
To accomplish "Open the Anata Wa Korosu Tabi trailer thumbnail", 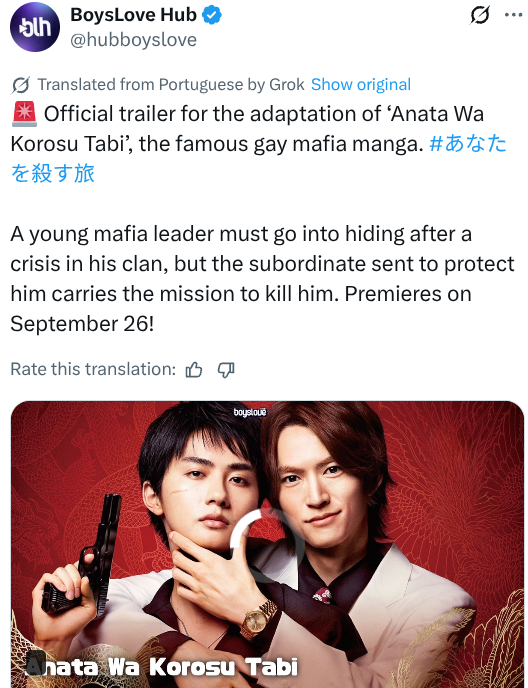I will [267, 544].
